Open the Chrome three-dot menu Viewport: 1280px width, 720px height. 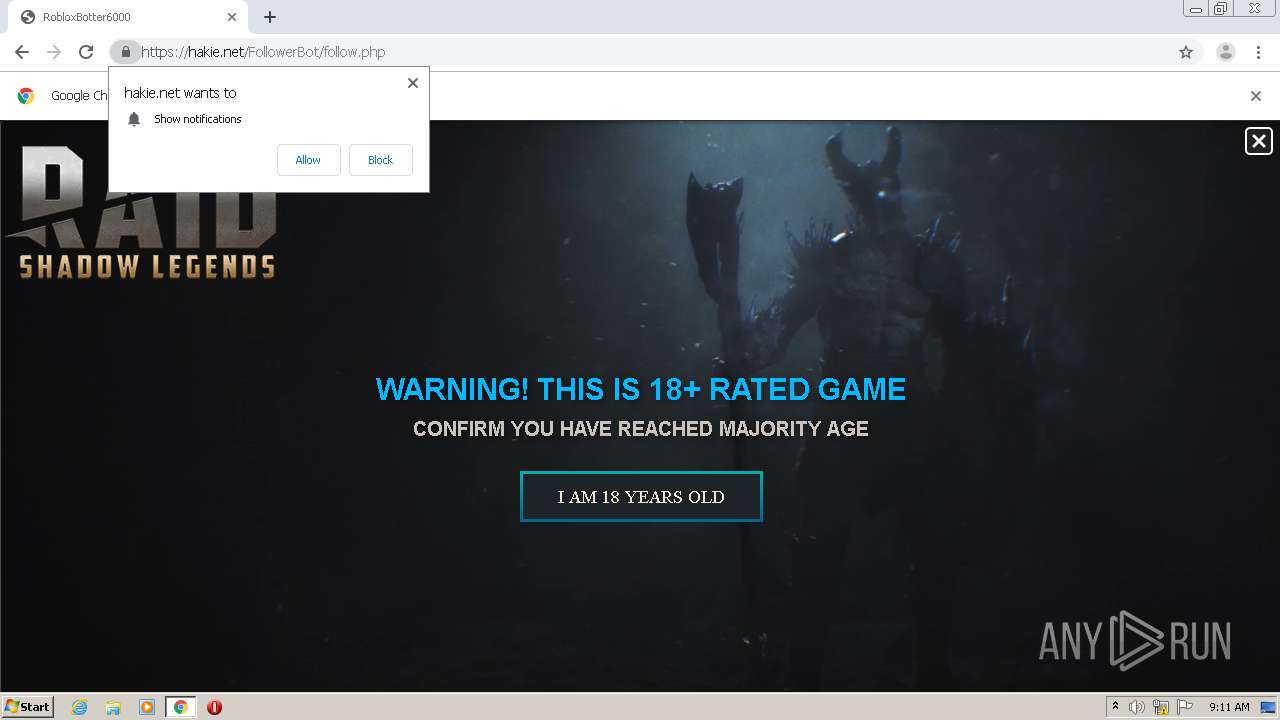coord(1258,52)
